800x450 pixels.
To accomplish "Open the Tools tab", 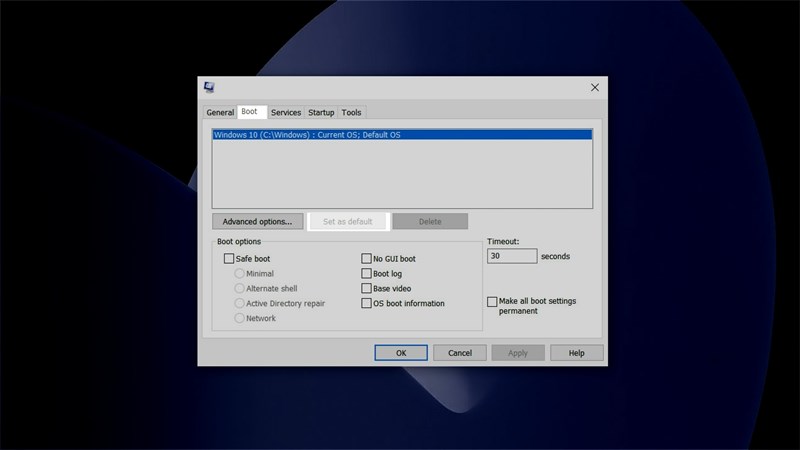I will pyautogui.click(x=352, y=112).
